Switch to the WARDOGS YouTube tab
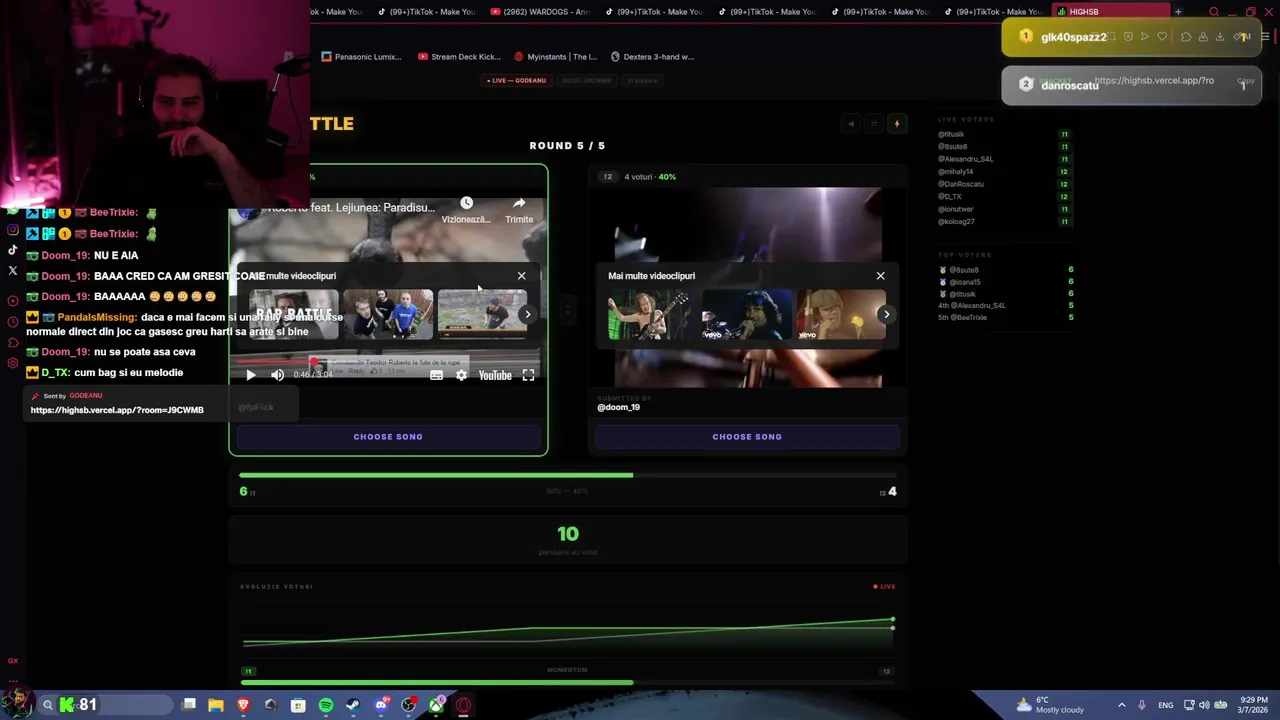The height and width of the screenshot is (720, 1280). (x=543, y=12)
